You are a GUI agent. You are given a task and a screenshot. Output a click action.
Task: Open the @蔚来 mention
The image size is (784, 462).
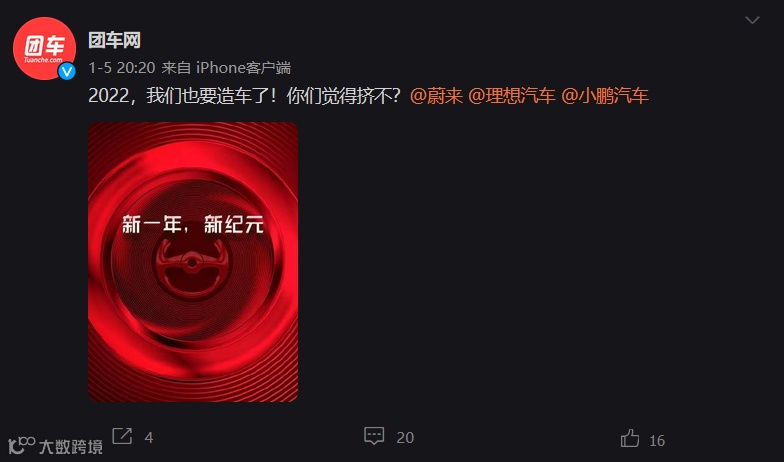coord(436,96)
